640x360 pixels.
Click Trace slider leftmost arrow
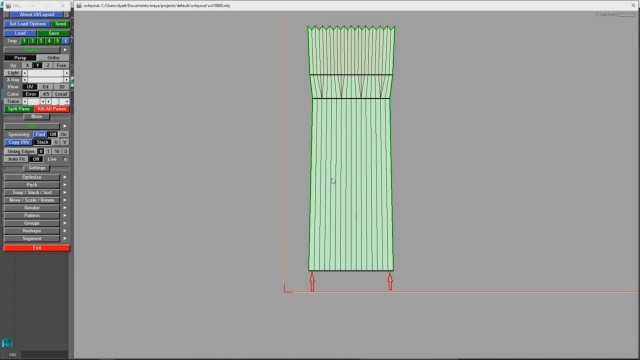(25, 101)
